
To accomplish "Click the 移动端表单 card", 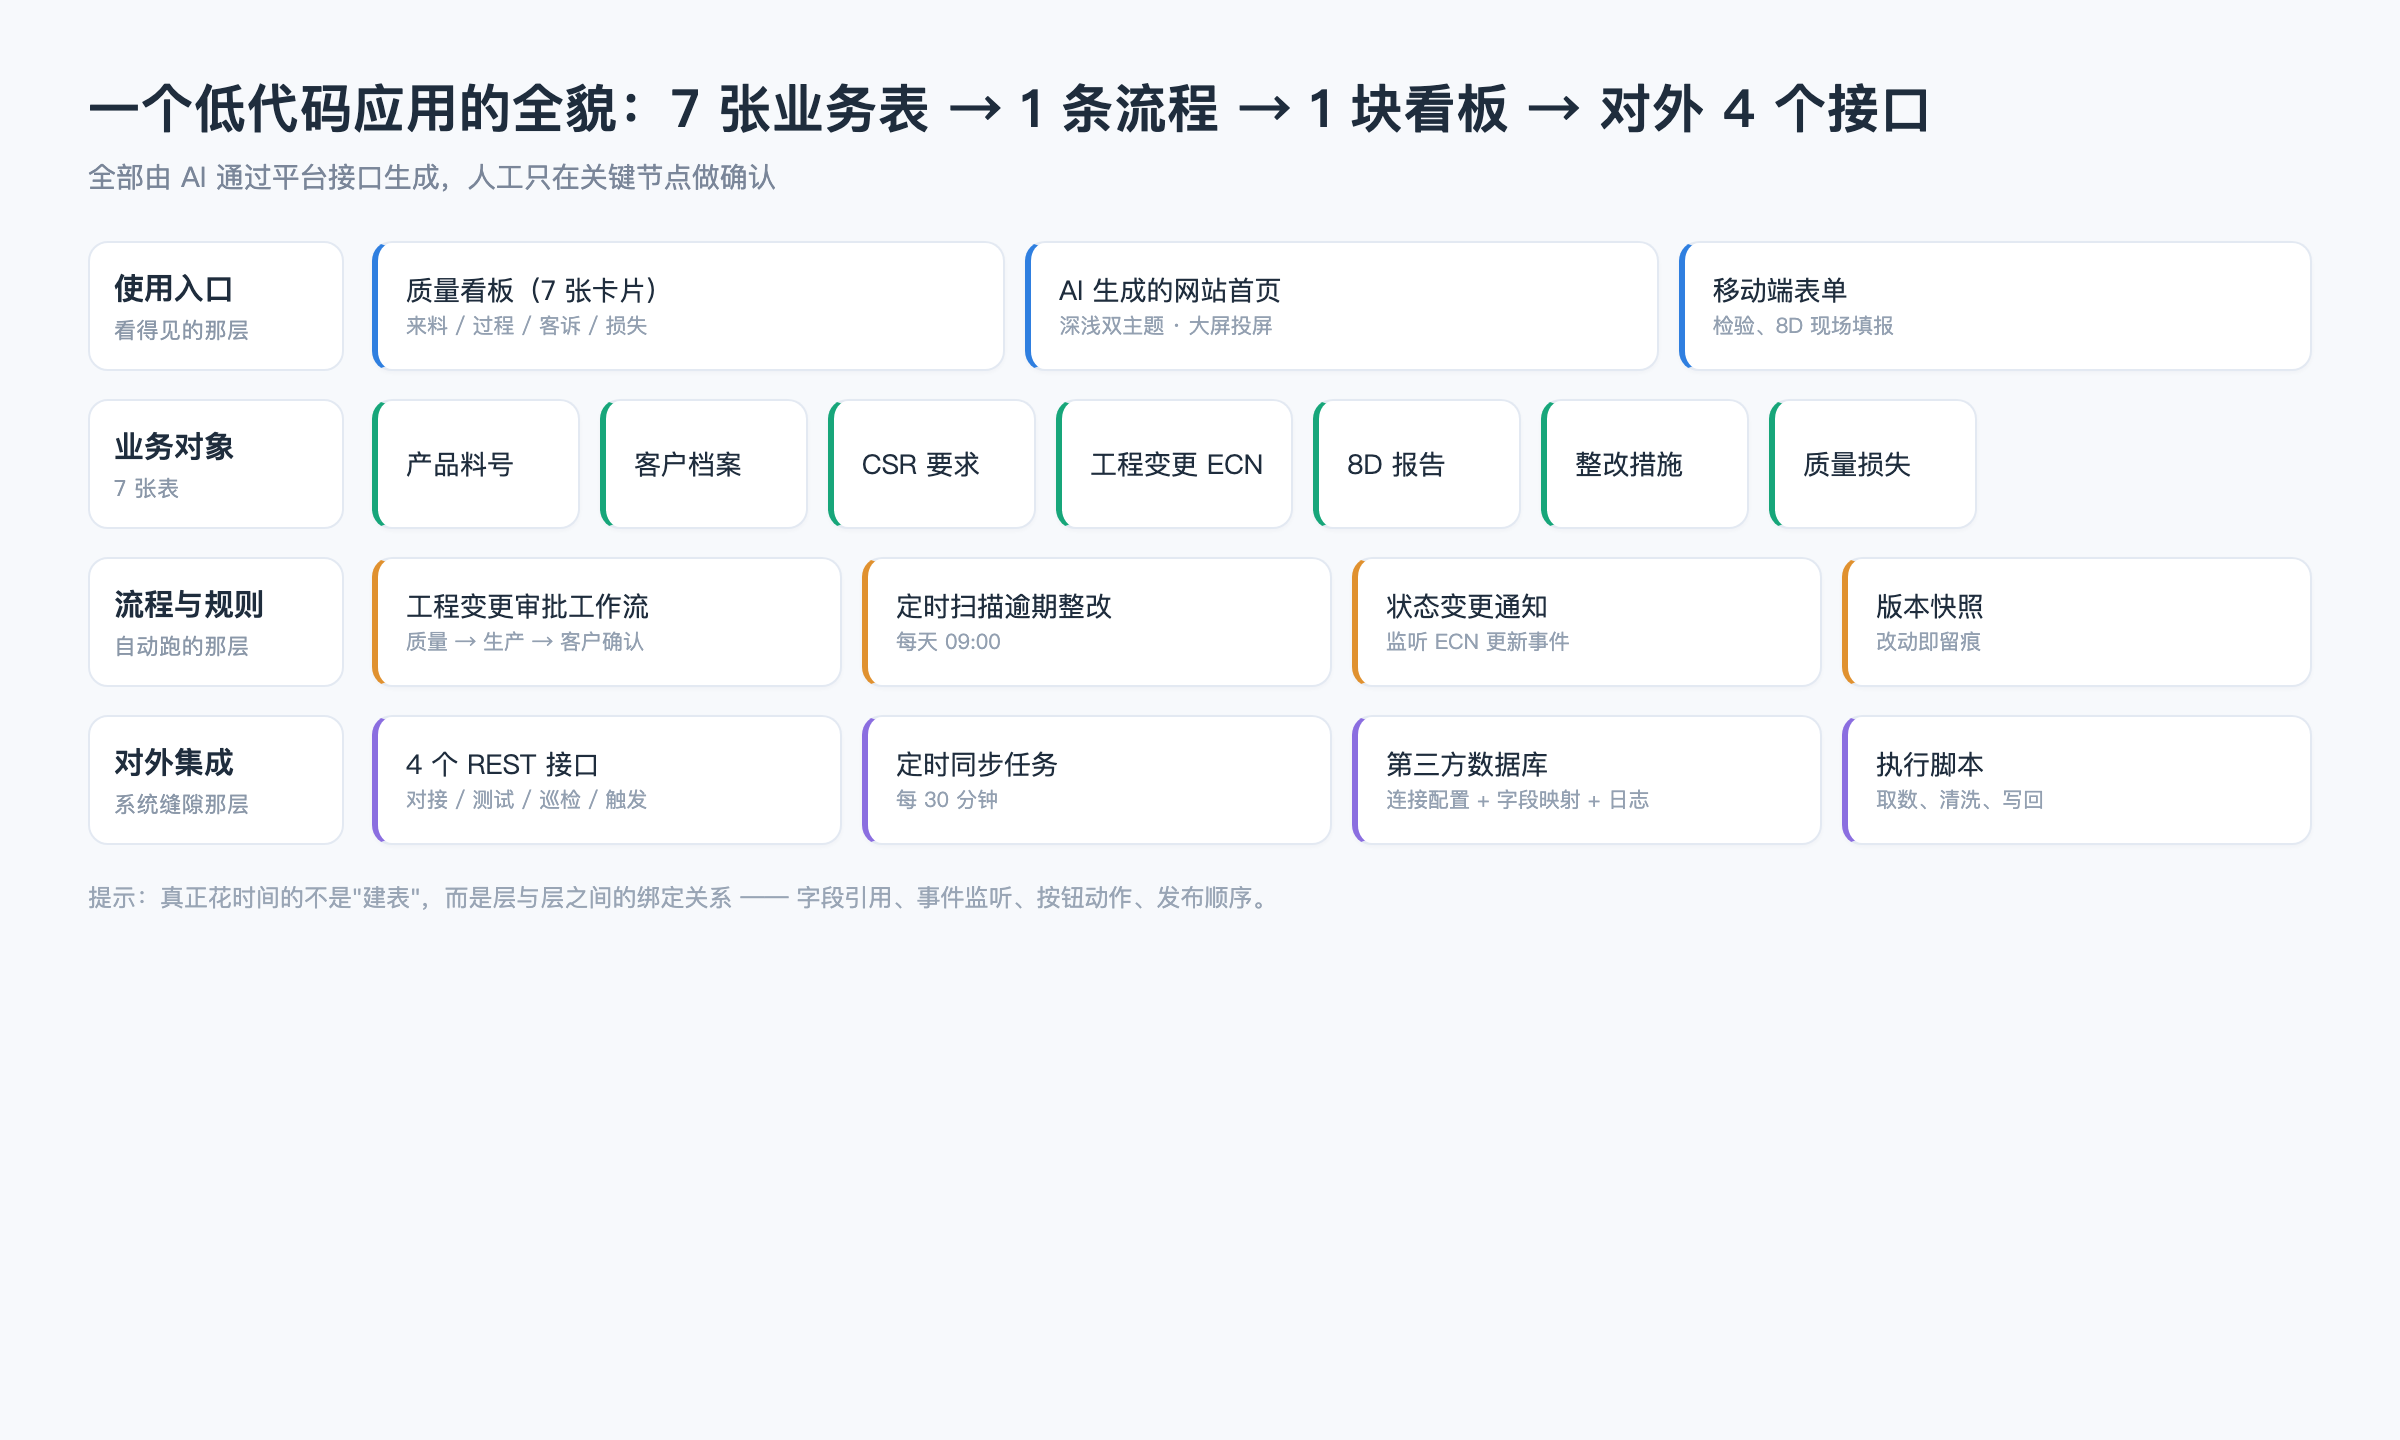I will [x=1994, y=306].
